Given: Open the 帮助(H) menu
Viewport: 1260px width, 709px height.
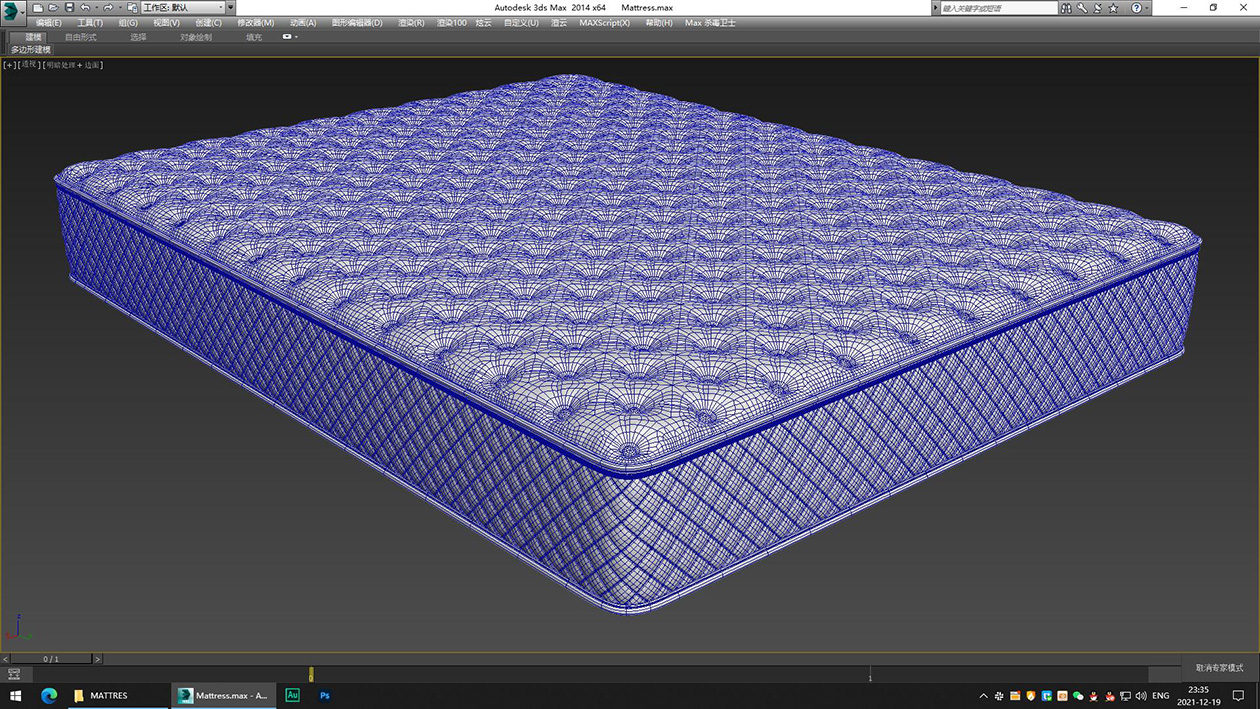Looking at the screenshot, I should click(x=659, y=23).
